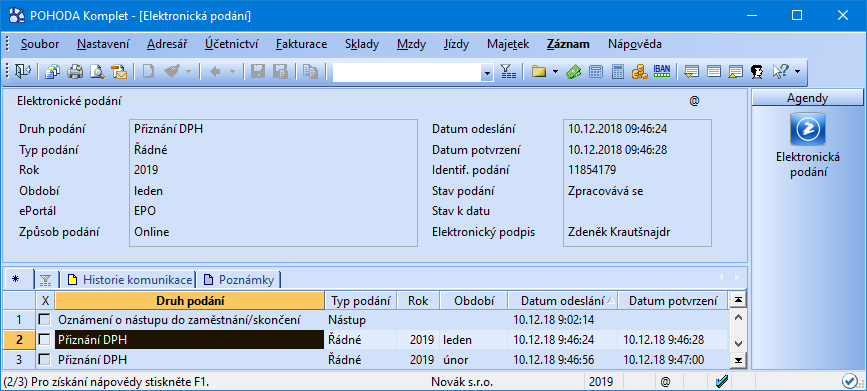Click the exit door toolbar icon

23,71
